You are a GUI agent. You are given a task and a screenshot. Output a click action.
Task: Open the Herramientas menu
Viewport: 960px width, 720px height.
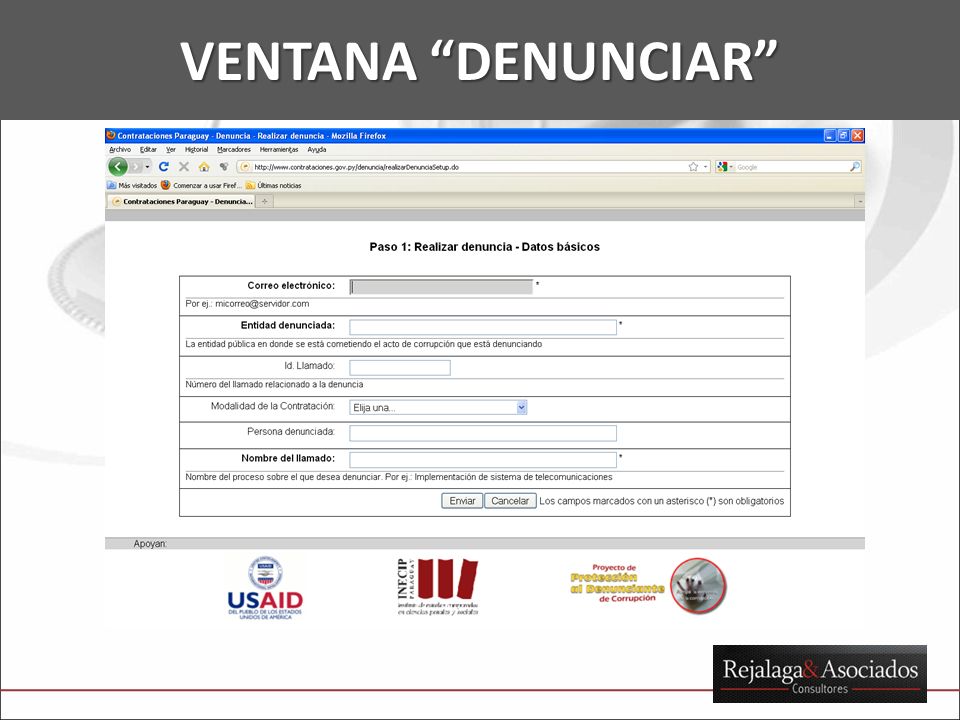point(279,149)
